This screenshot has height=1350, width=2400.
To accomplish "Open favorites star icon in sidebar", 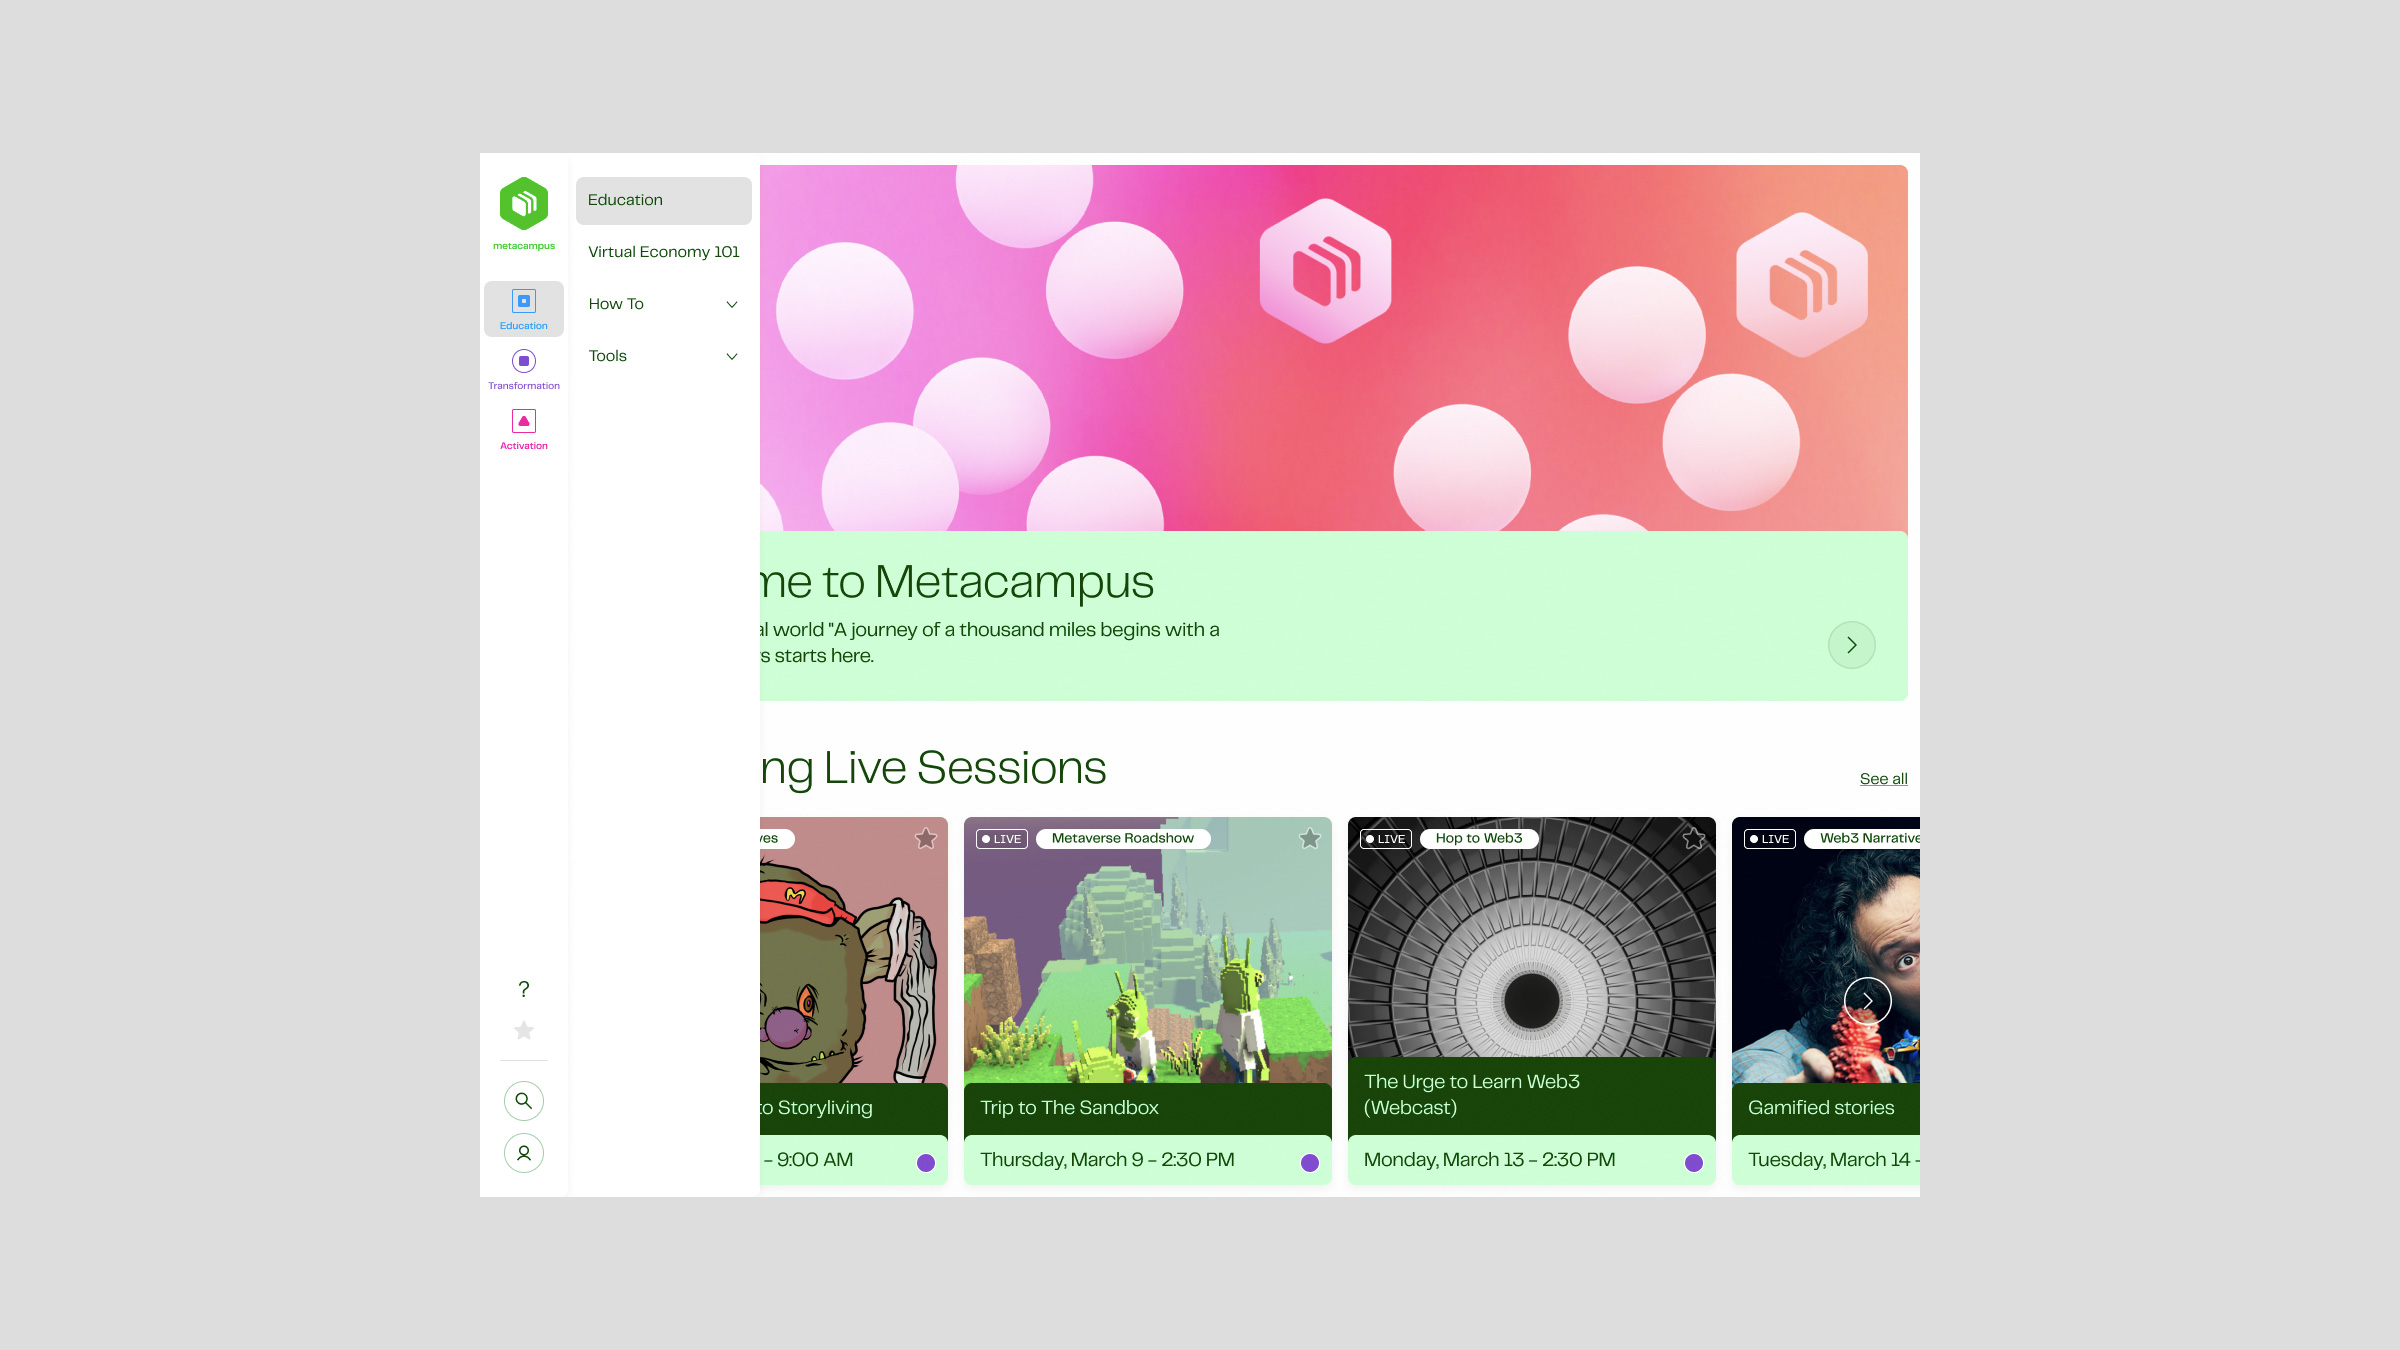I will (x=524, y=1030).
